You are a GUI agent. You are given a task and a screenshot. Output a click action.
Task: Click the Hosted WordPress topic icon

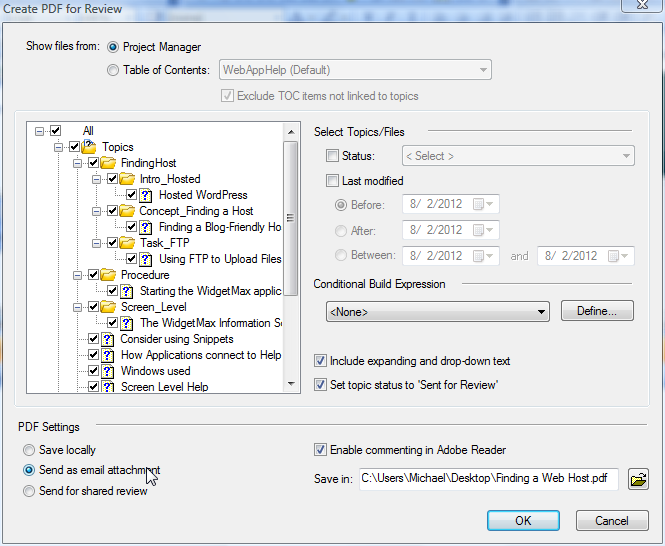click(146, 195)
